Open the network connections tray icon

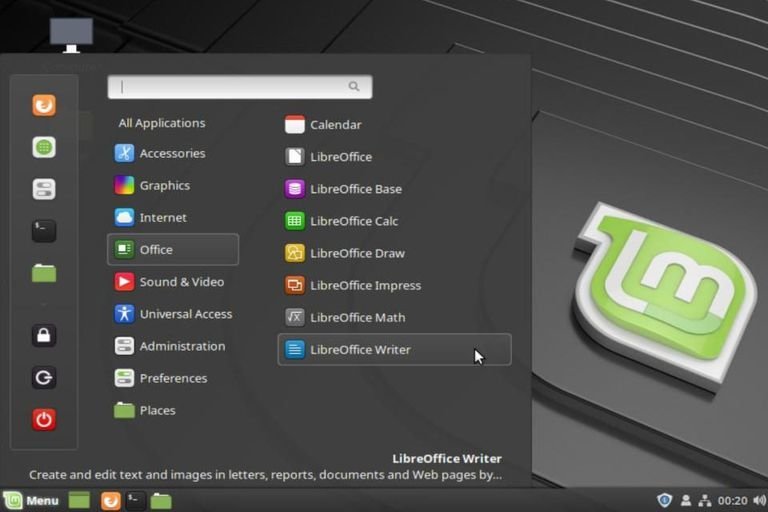tap(705, 500)
